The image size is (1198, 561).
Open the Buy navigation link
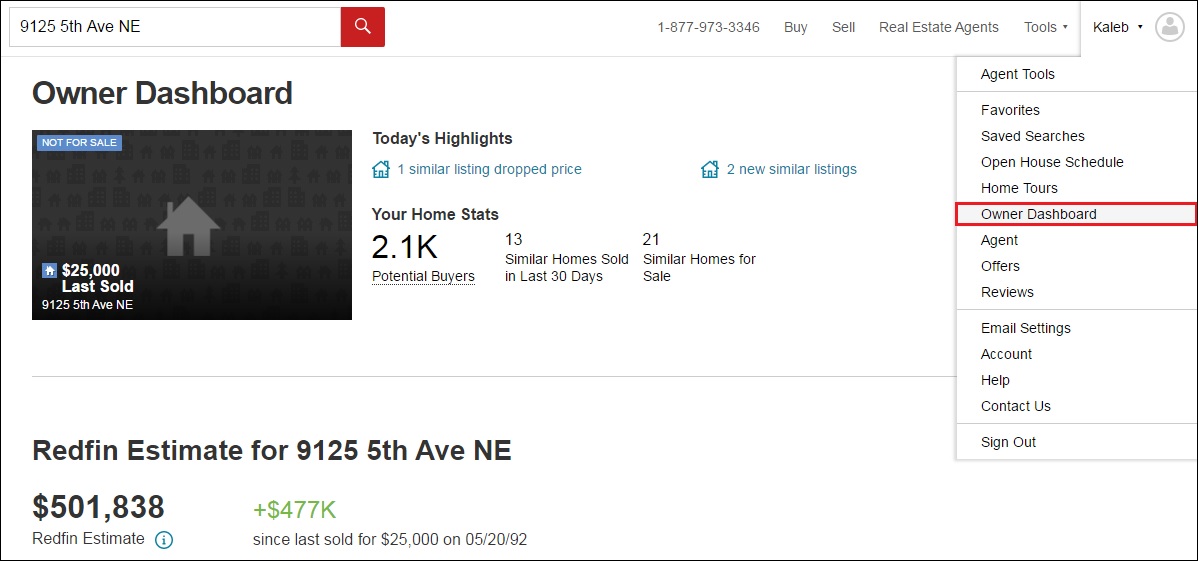pyautogui.click(x=795, y=28)
